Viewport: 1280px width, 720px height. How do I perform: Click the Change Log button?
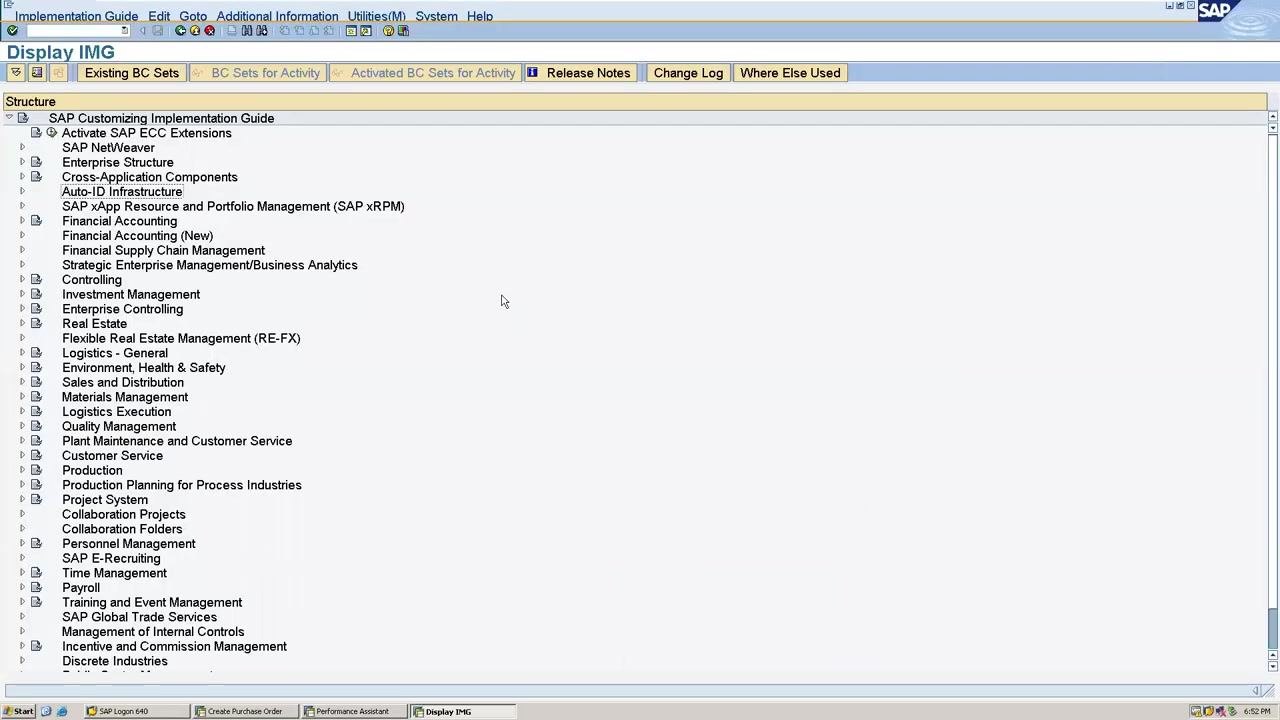pyautogui.click(x=688, y=73)
